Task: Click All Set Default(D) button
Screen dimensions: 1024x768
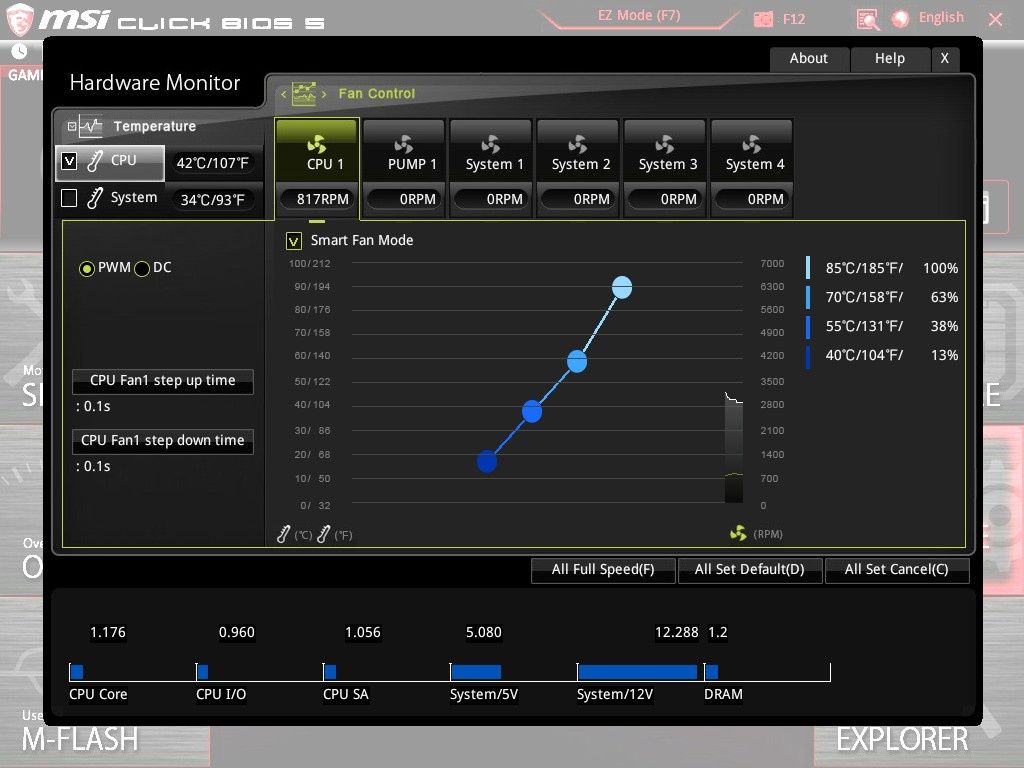Action: click(750, 569)
